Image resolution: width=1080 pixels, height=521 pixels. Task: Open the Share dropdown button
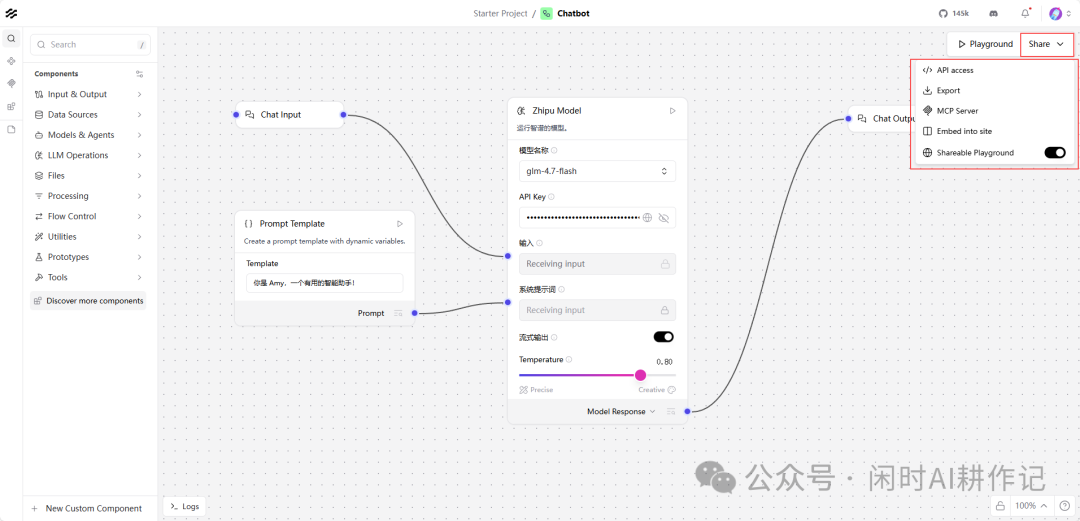click(1046, 44)
